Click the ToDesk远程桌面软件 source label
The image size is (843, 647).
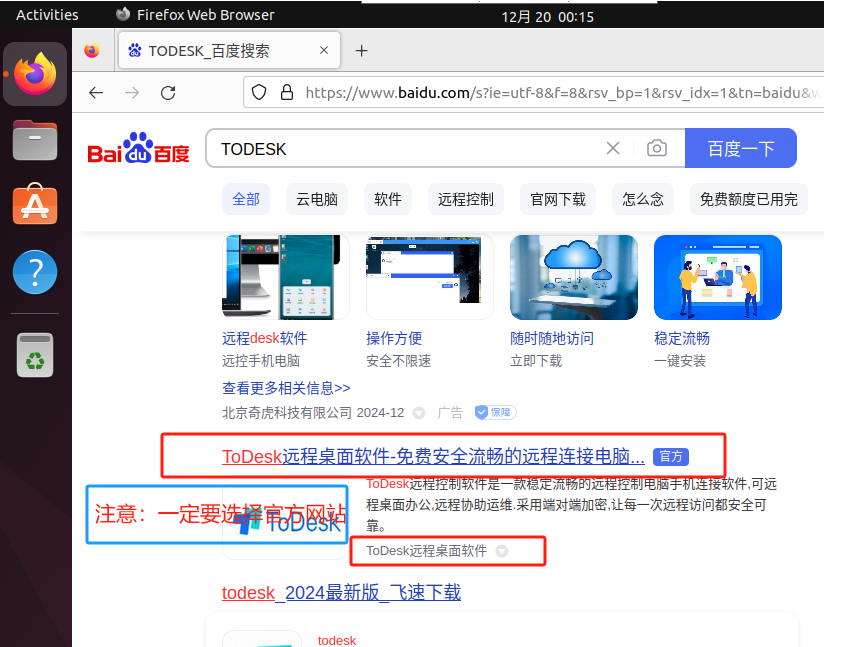click(426, 551)
